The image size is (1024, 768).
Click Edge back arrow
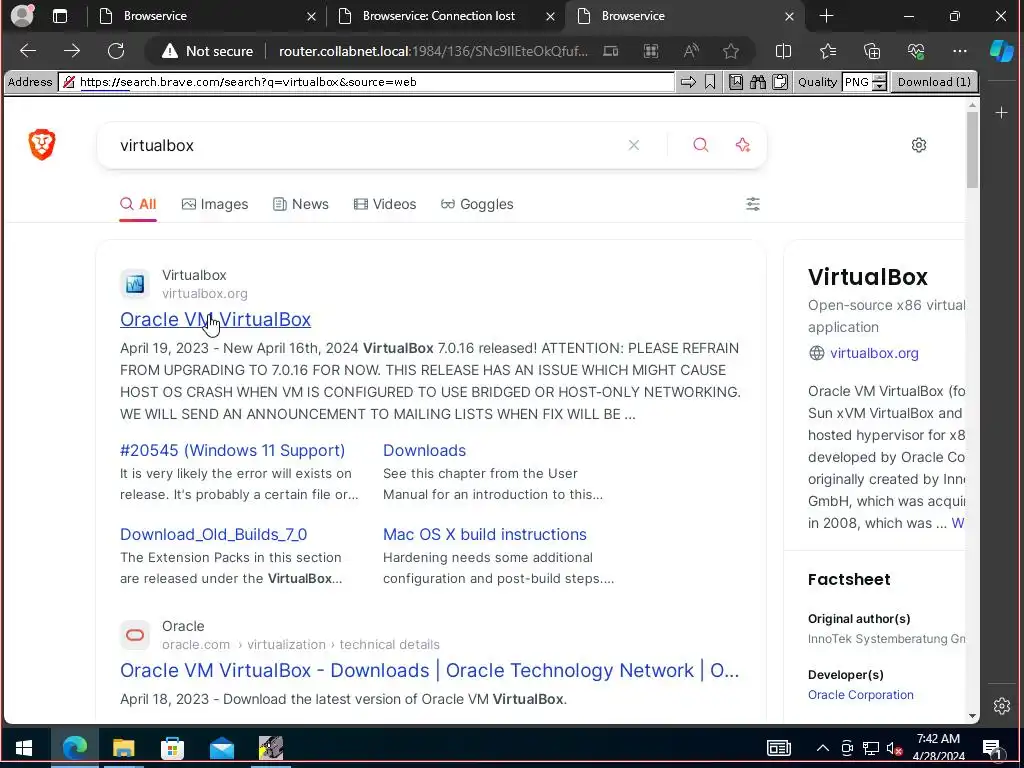click(28, 51)
